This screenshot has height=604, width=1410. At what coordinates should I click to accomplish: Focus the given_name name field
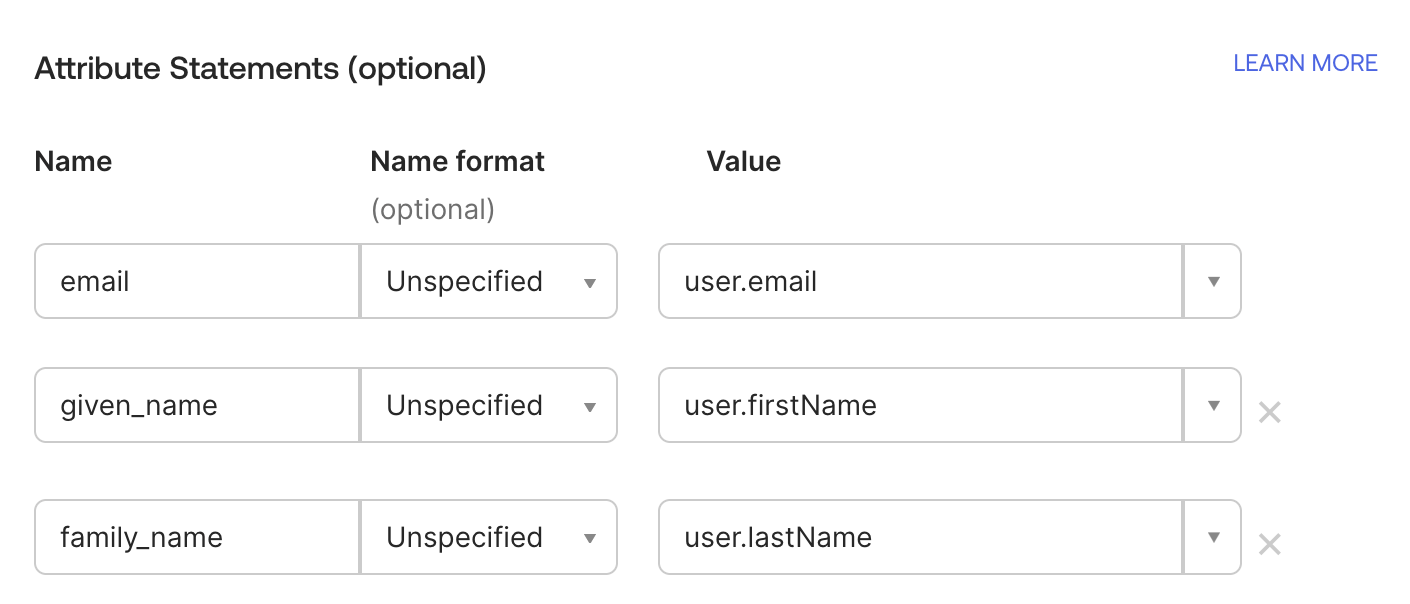(196, 406)
